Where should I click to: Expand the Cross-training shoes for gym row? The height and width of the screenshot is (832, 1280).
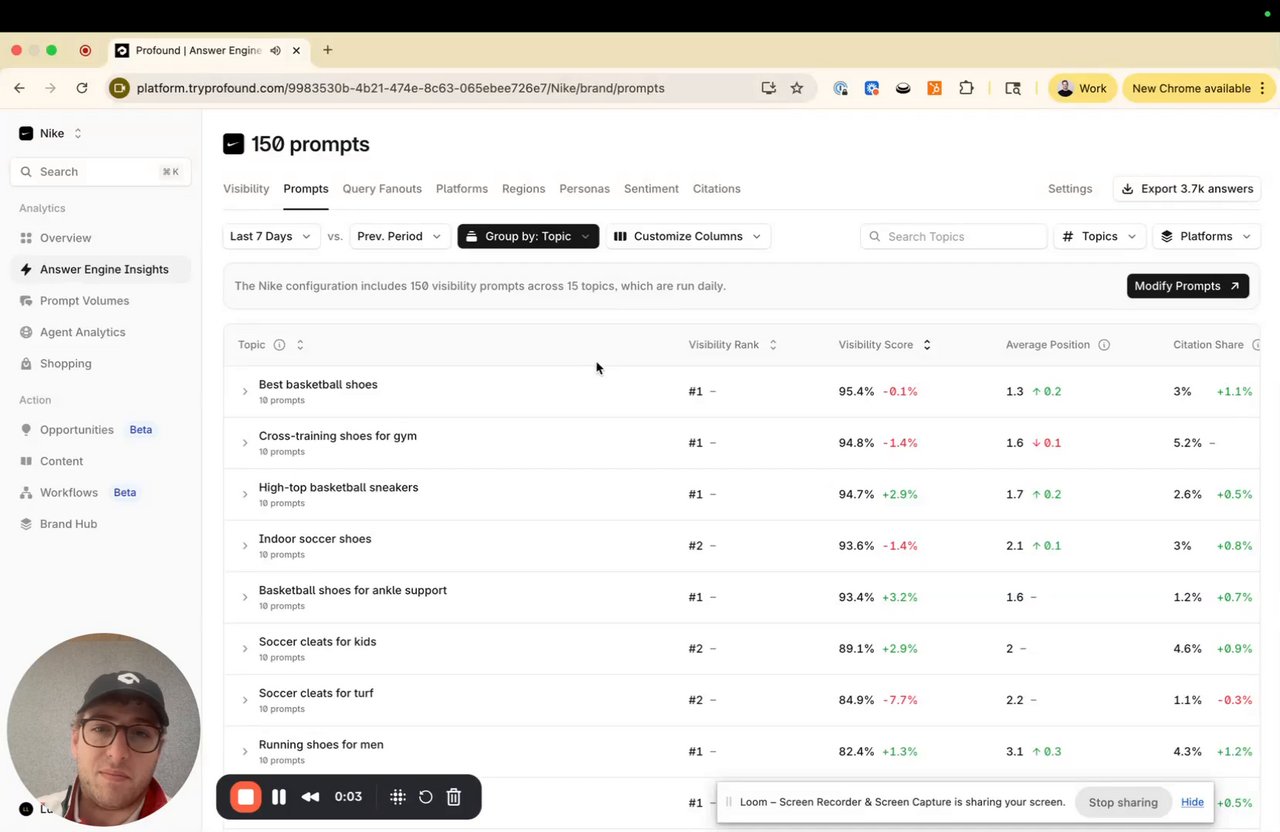245,443
